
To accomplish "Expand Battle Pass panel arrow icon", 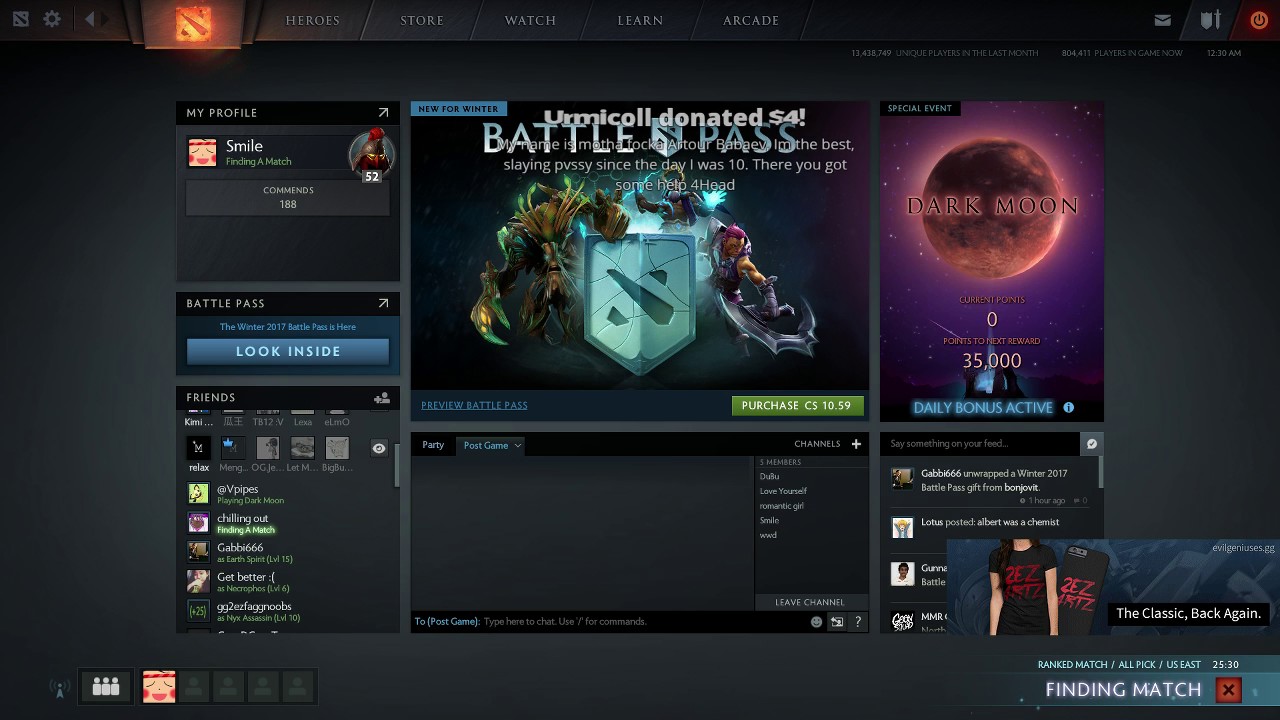I will pyautogui.click(x=383, y=303).
